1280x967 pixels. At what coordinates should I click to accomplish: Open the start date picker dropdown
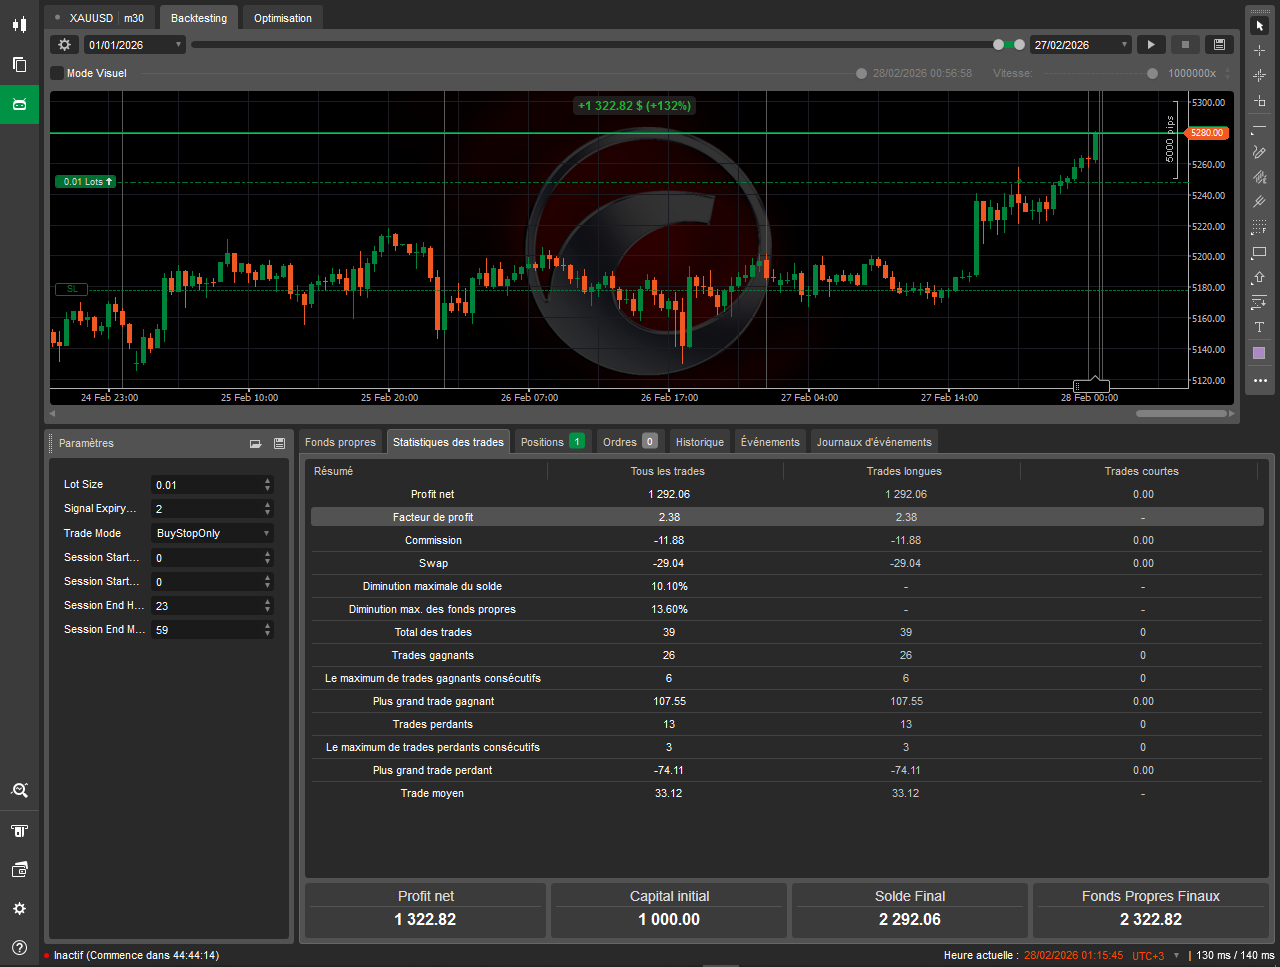(179, 44)
